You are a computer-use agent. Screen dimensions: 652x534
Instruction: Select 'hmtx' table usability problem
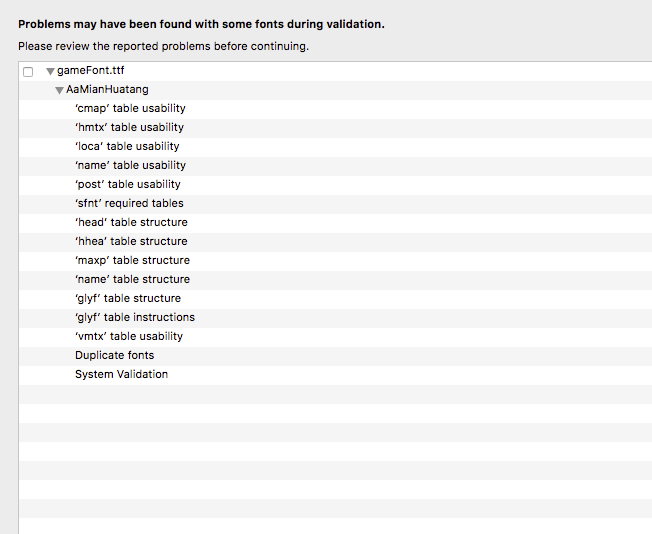coord(129,128)
